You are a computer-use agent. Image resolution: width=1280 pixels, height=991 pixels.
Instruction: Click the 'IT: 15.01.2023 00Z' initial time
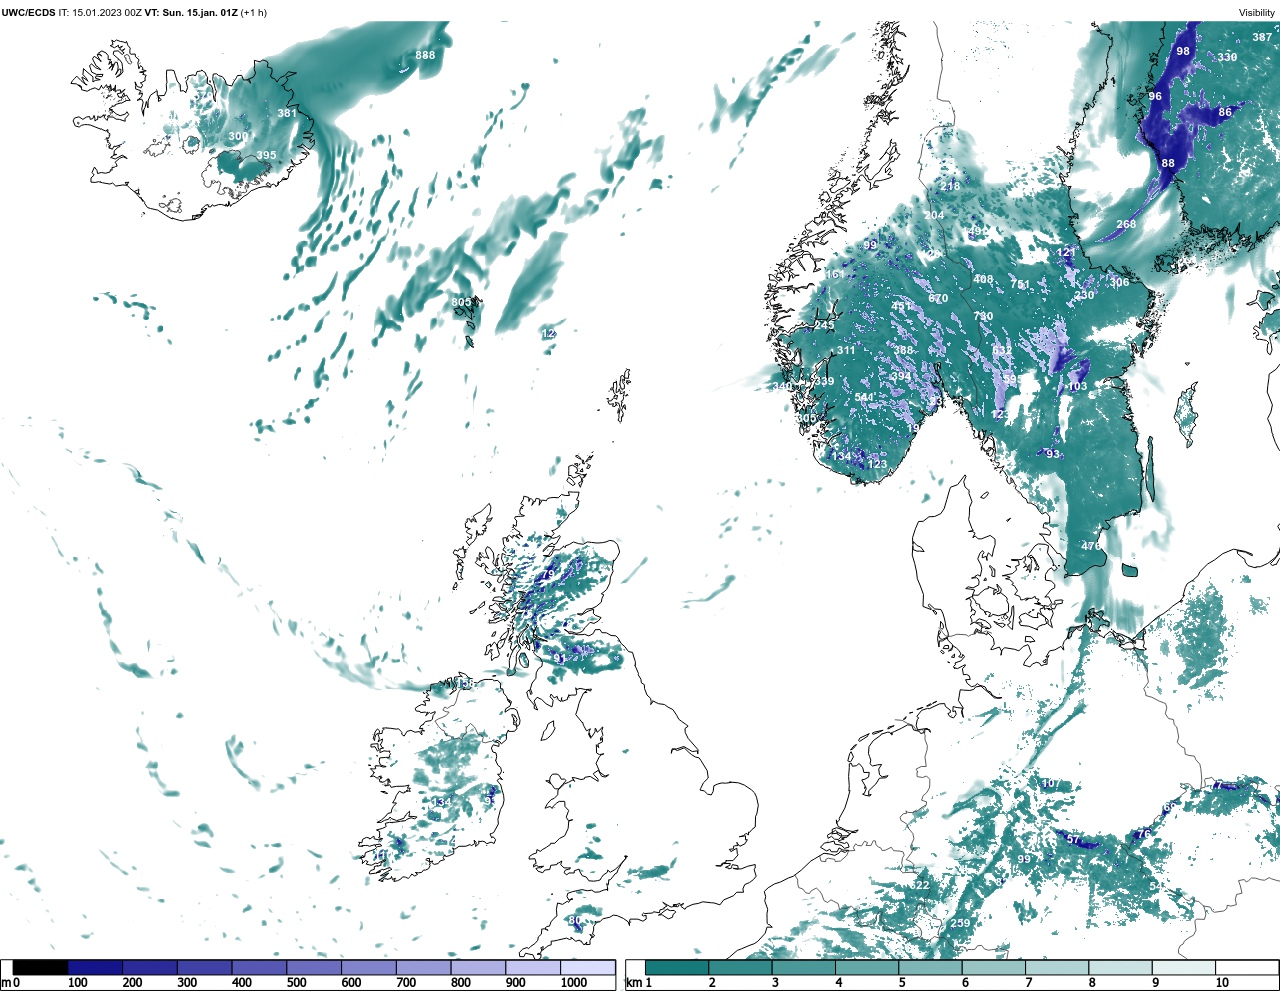[100, 13]
